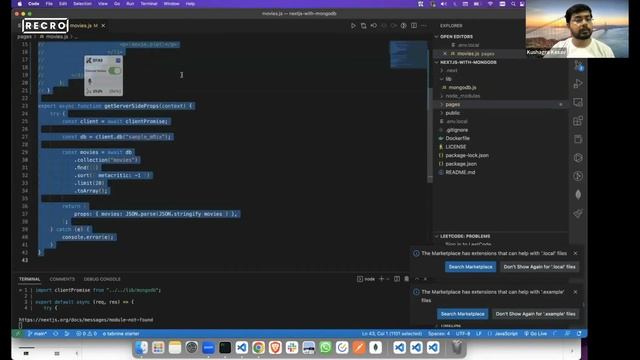Open Finder from the dock
640x360 pixels.
[x=141, y=348]
